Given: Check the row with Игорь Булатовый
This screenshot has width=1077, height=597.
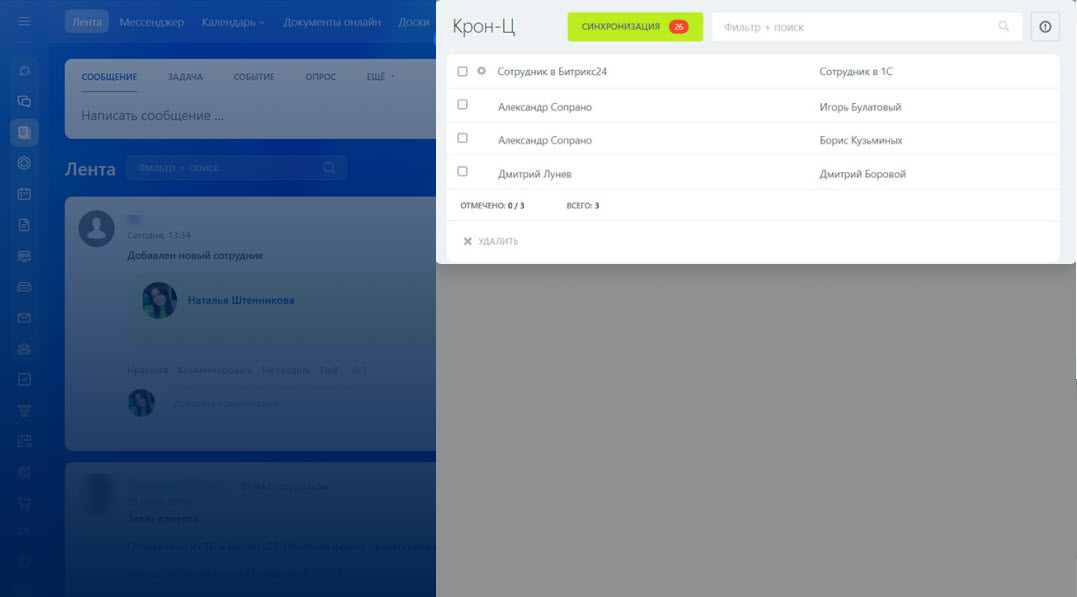Looking at the screenshot, I should [462, 104].
